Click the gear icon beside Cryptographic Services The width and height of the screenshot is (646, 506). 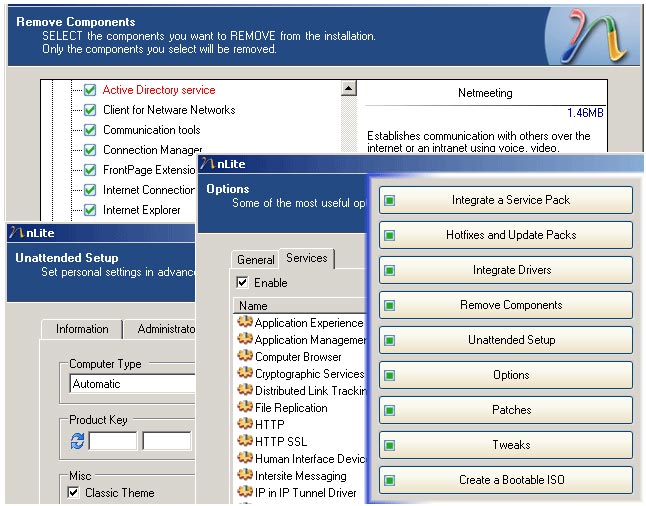[245, 372]
